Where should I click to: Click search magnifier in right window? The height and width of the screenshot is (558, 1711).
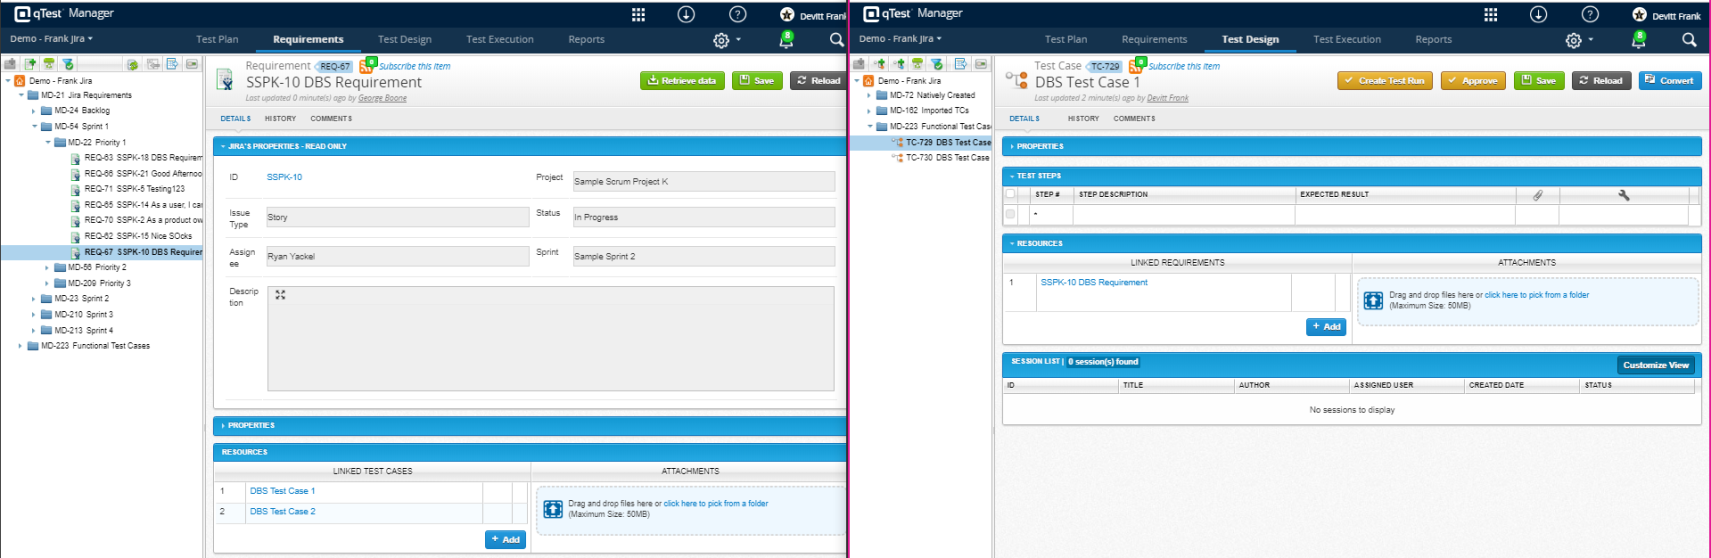pyautogui.click(x=1689, y=40)
